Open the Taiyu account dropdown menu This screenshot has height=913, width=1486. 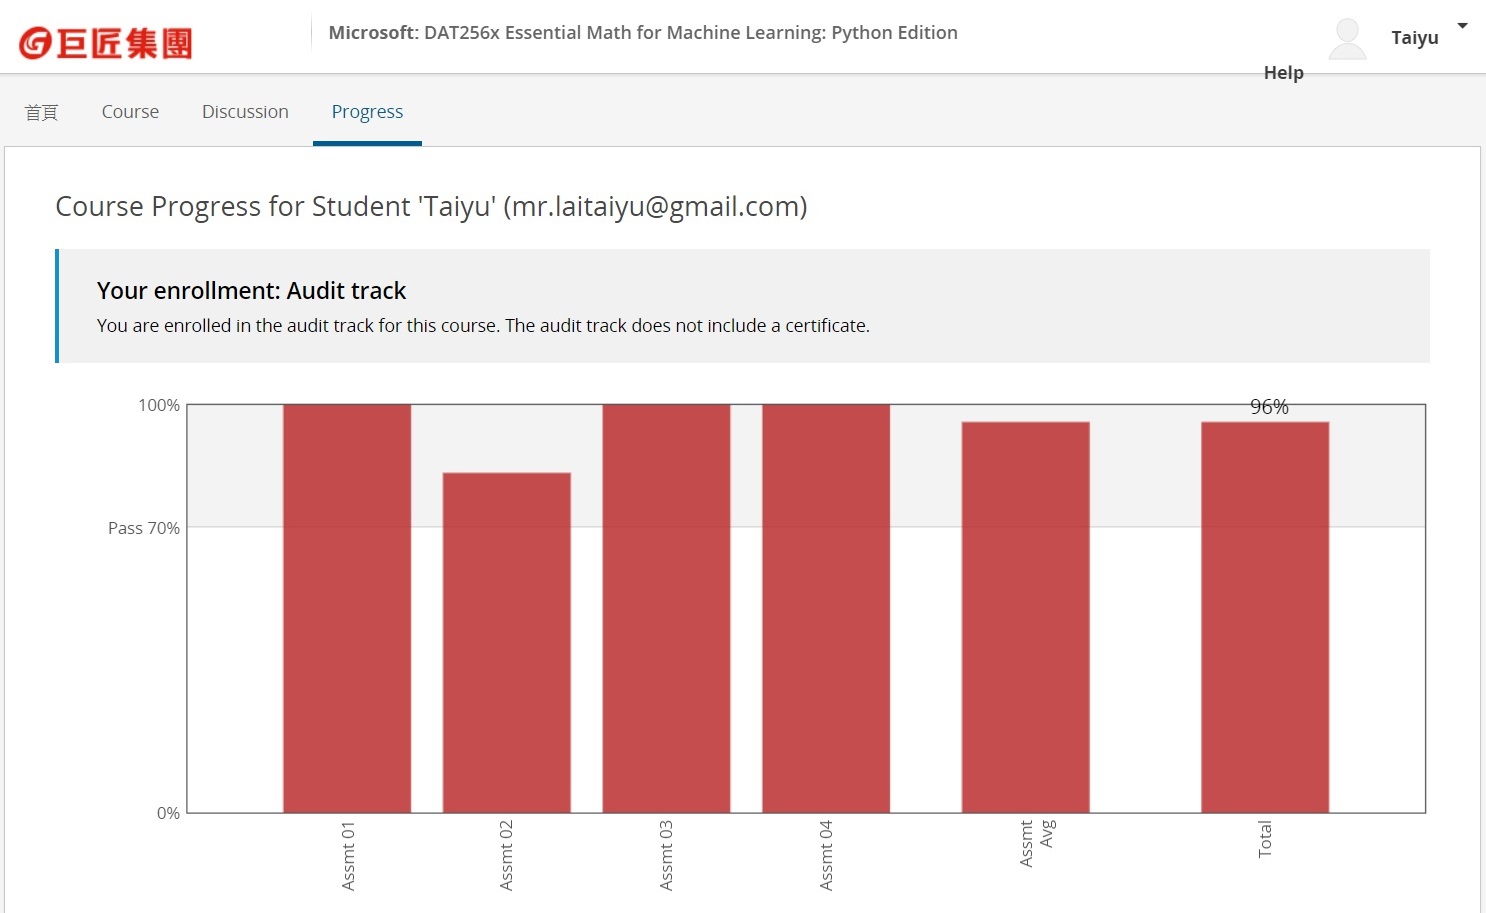click(1414, 37)
